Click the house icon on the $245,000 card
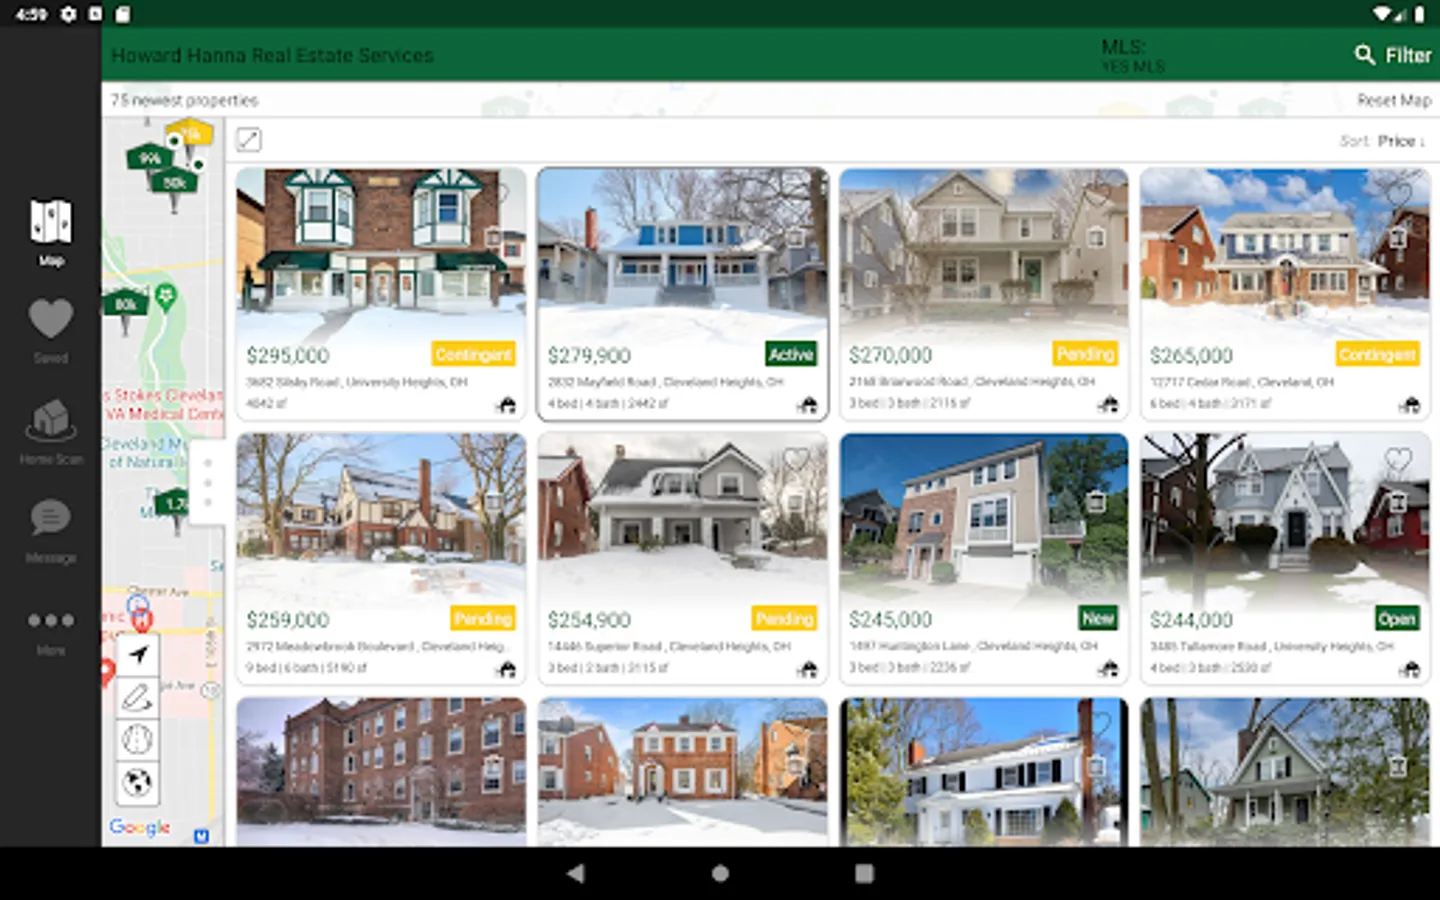 coord(1108,669)
